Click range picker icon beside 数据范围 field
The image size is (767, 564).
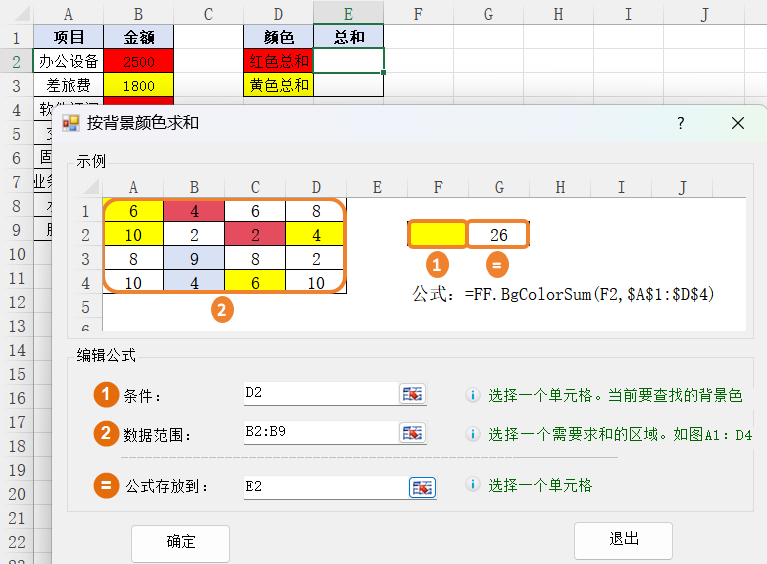click(412, 433)
